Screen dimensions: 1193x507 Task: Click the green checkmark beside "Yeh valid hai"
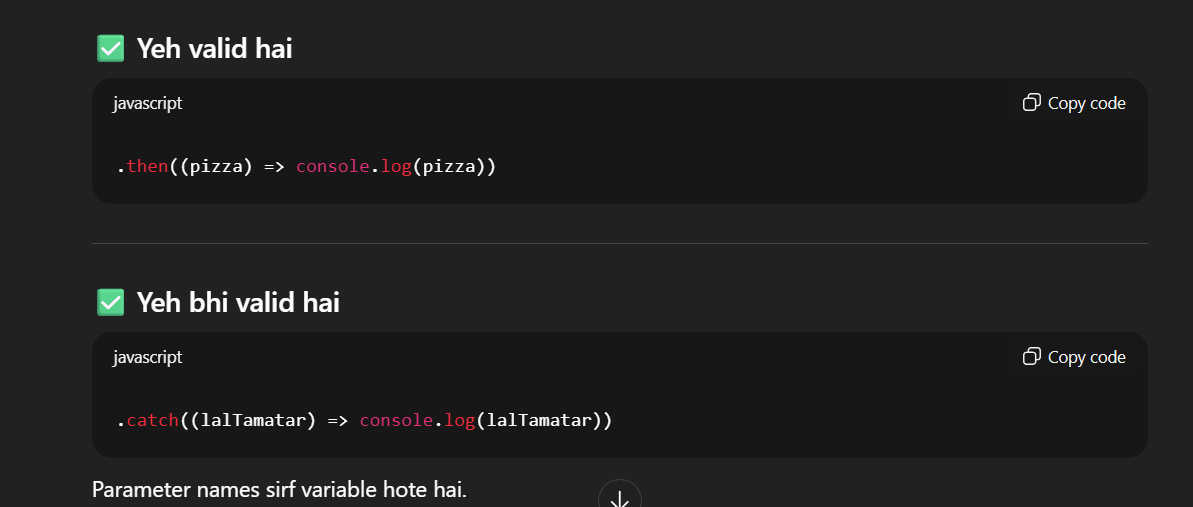[x=110, y=48]
